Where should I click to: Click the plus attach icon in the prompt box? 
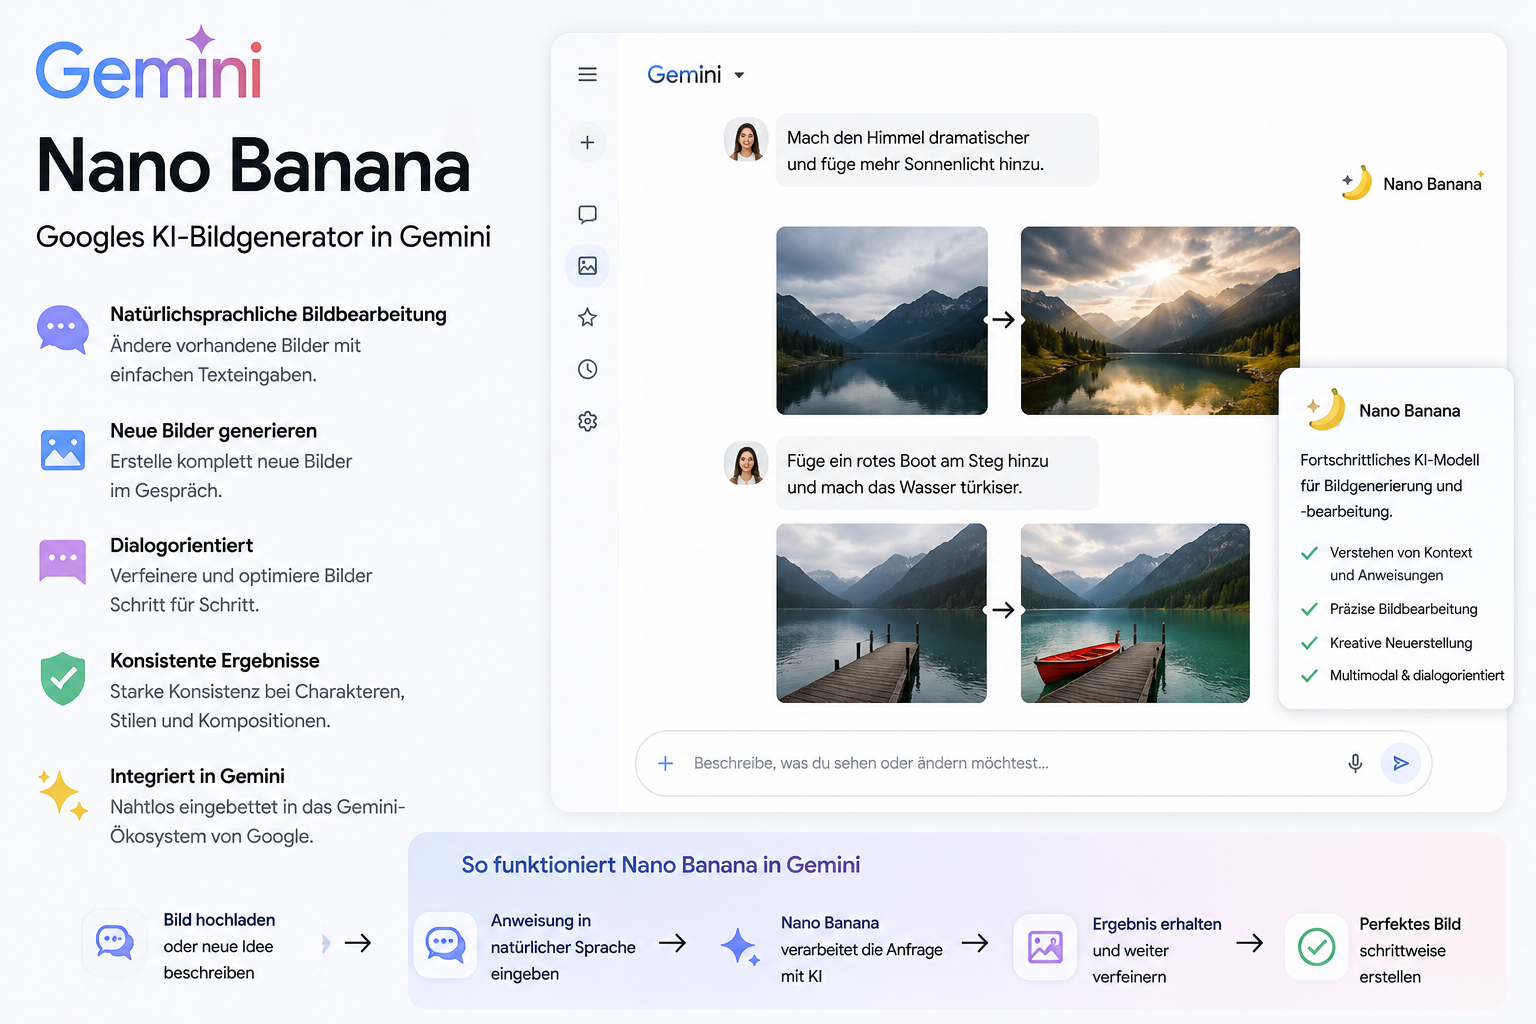pos(665,764)
